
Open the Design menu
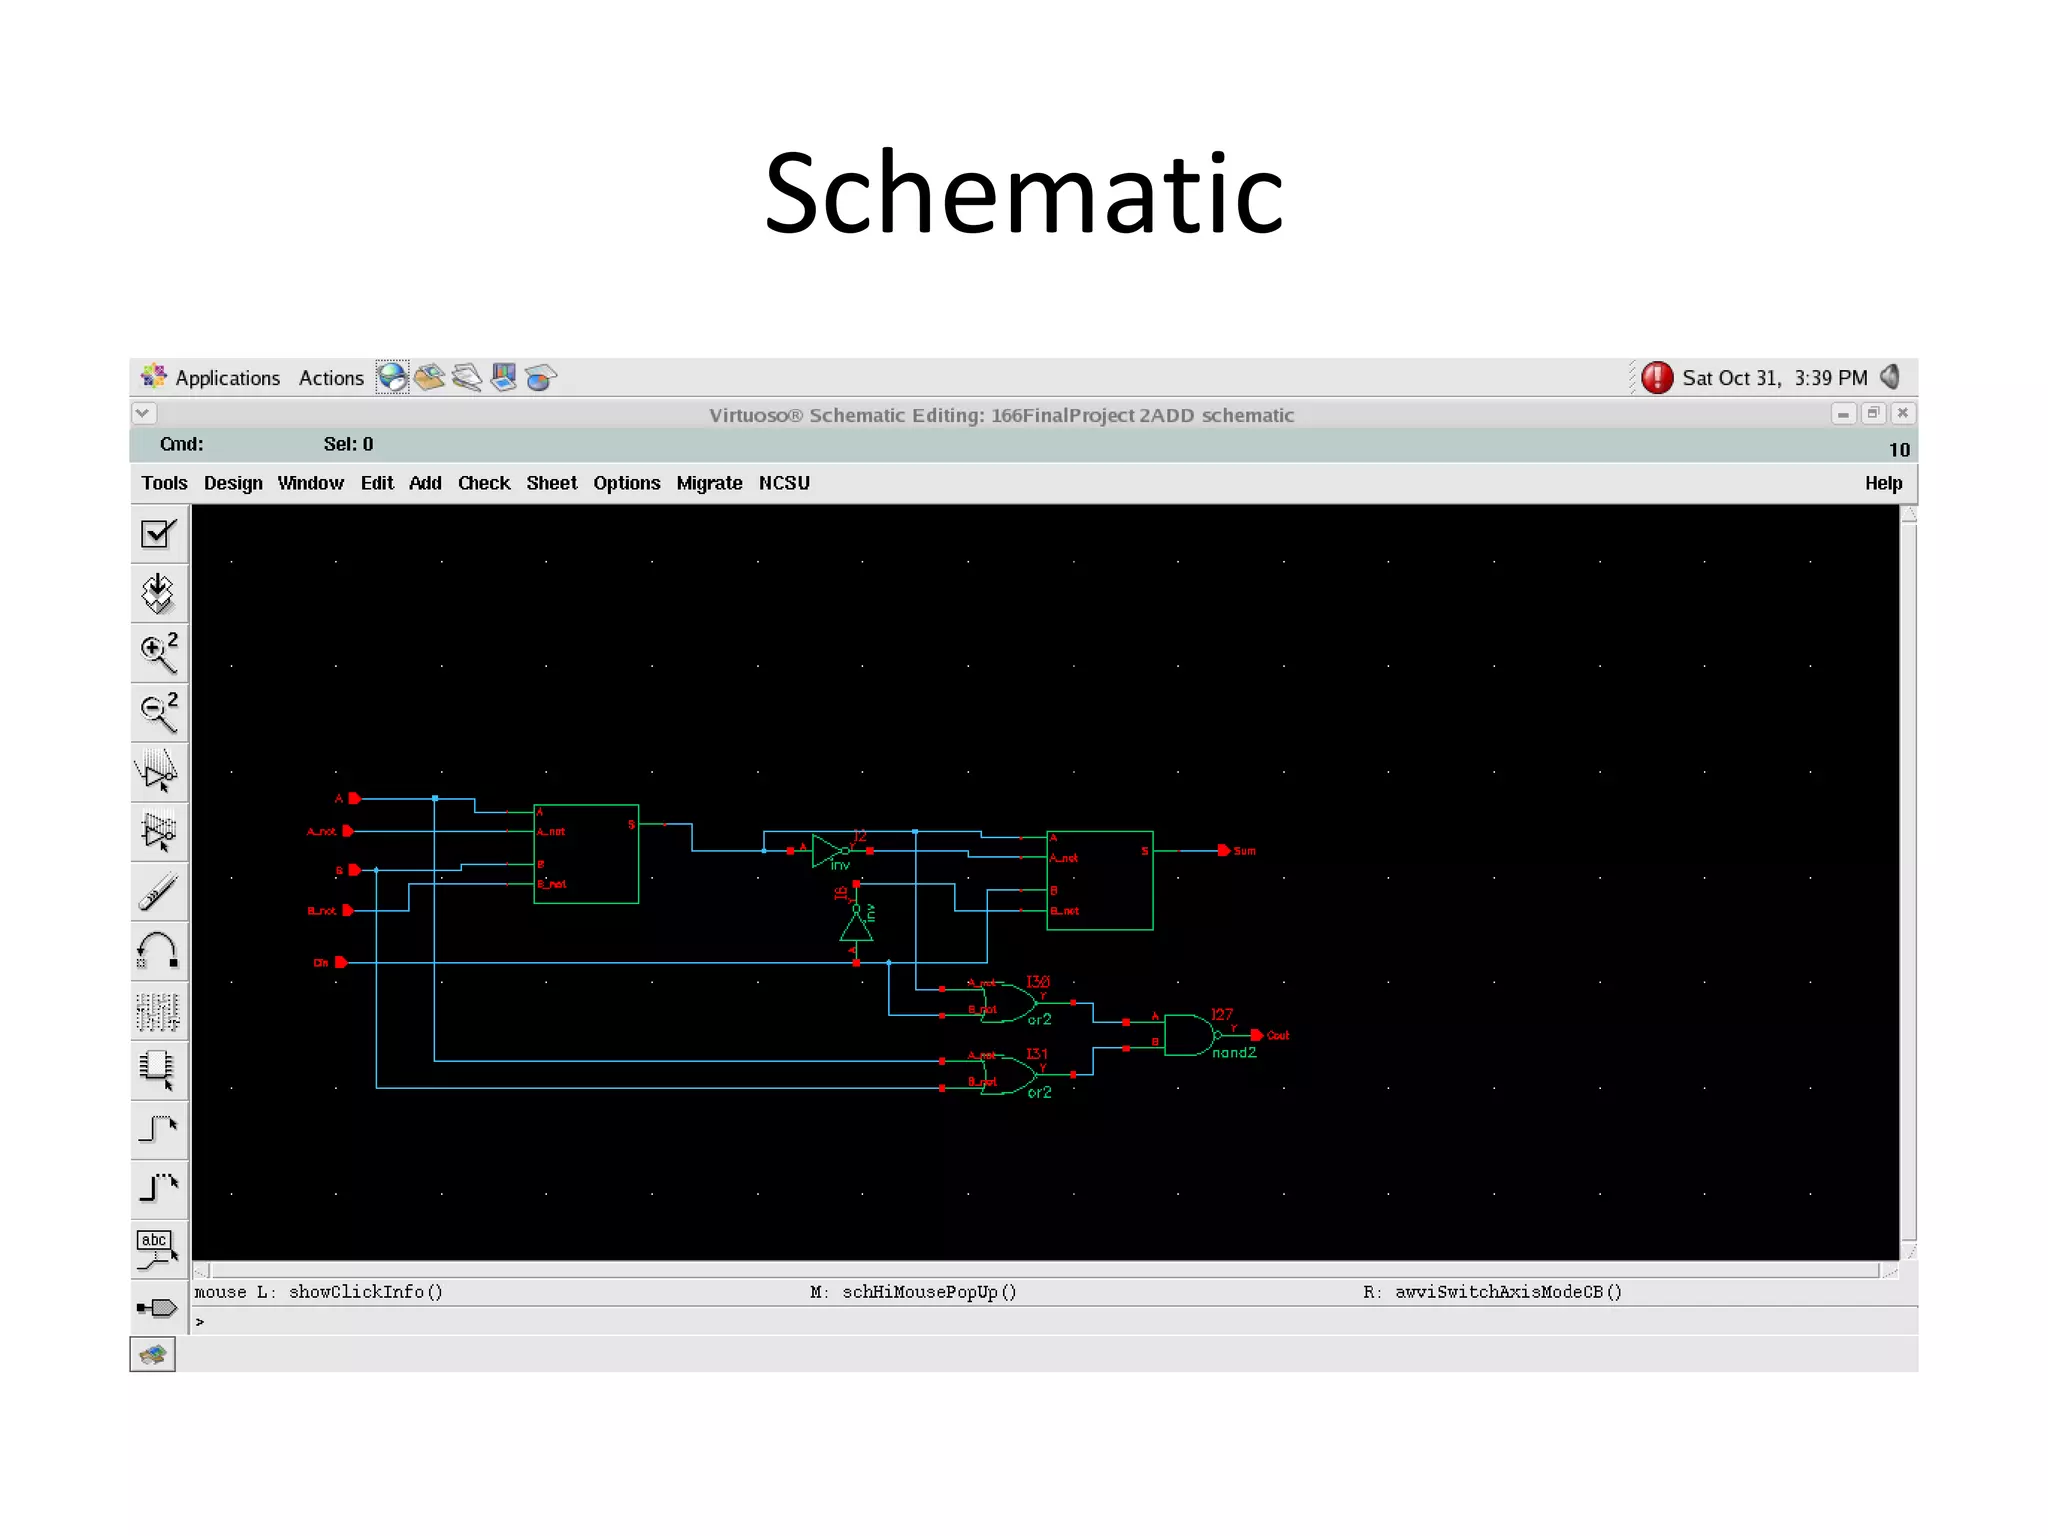233,483
